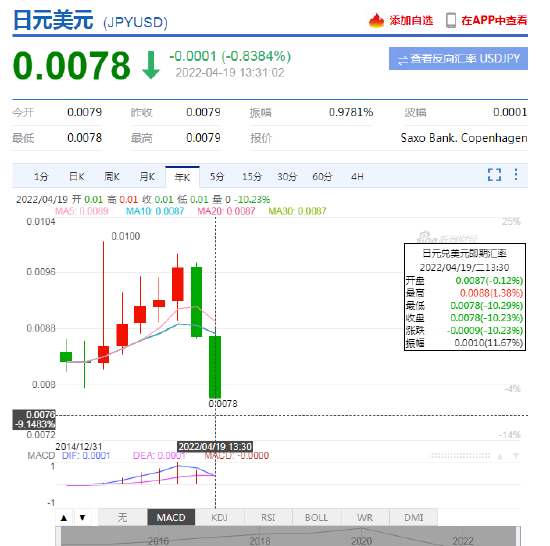Click the -0.0001 (-0.8384%) change text
550x546 pixels.
pos(230,56)
